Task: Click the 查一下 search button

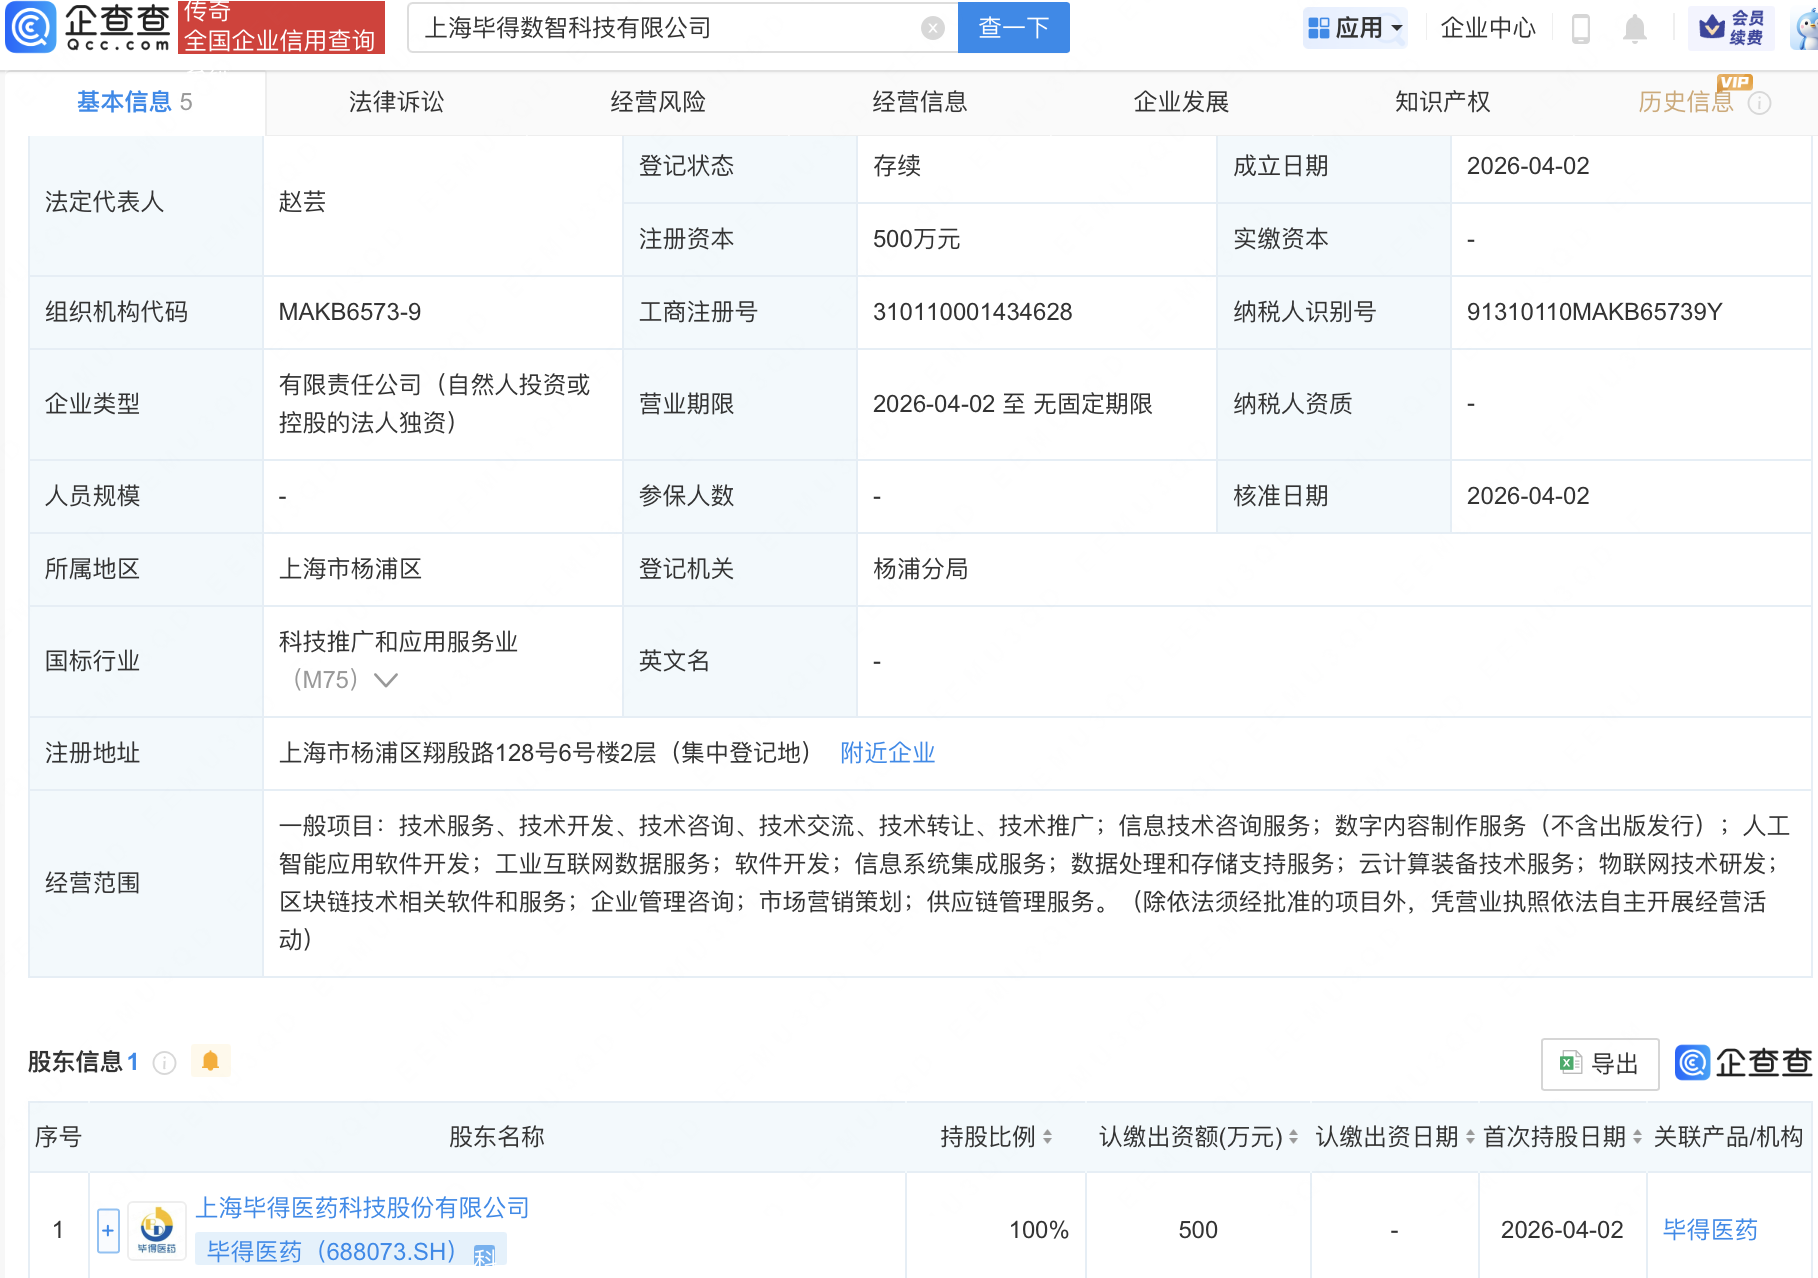Action: (x=1013, y=27)
